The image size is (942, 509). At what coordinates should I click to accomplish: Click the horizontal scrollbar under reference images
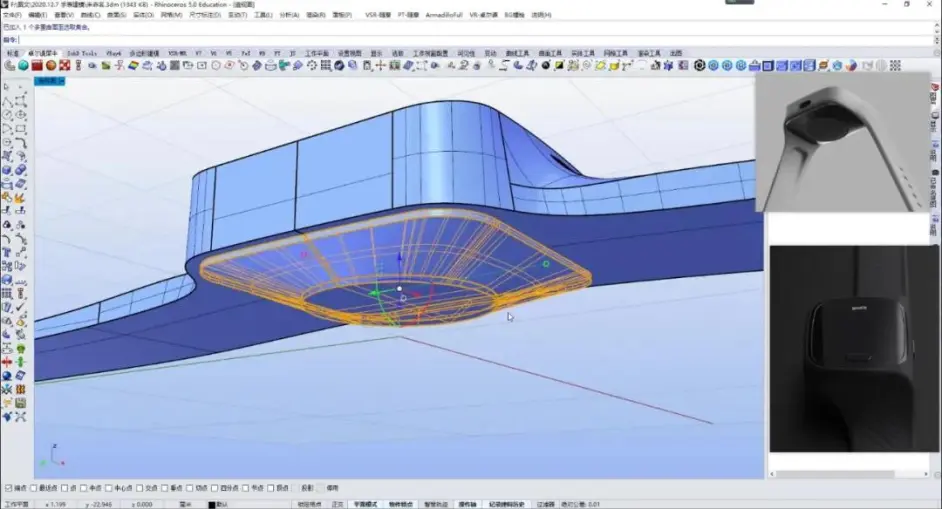point(849,474)
